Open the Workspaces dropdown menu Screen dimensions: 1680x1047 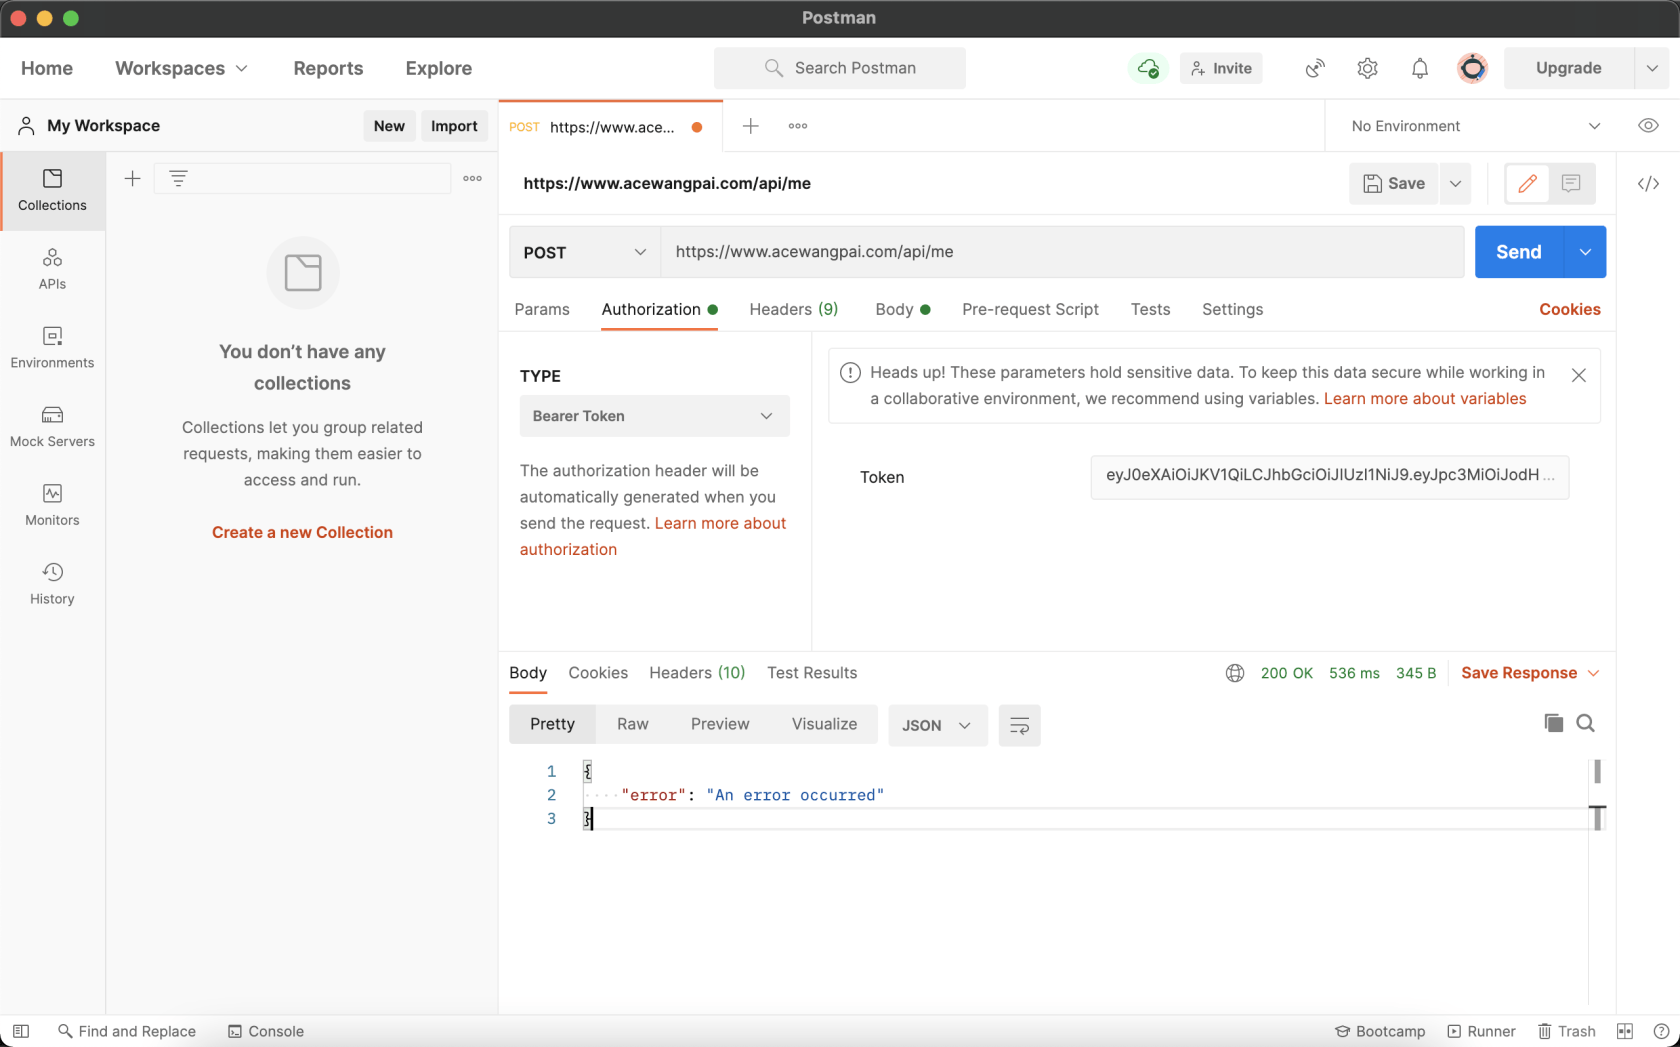[x=181, y=68]
